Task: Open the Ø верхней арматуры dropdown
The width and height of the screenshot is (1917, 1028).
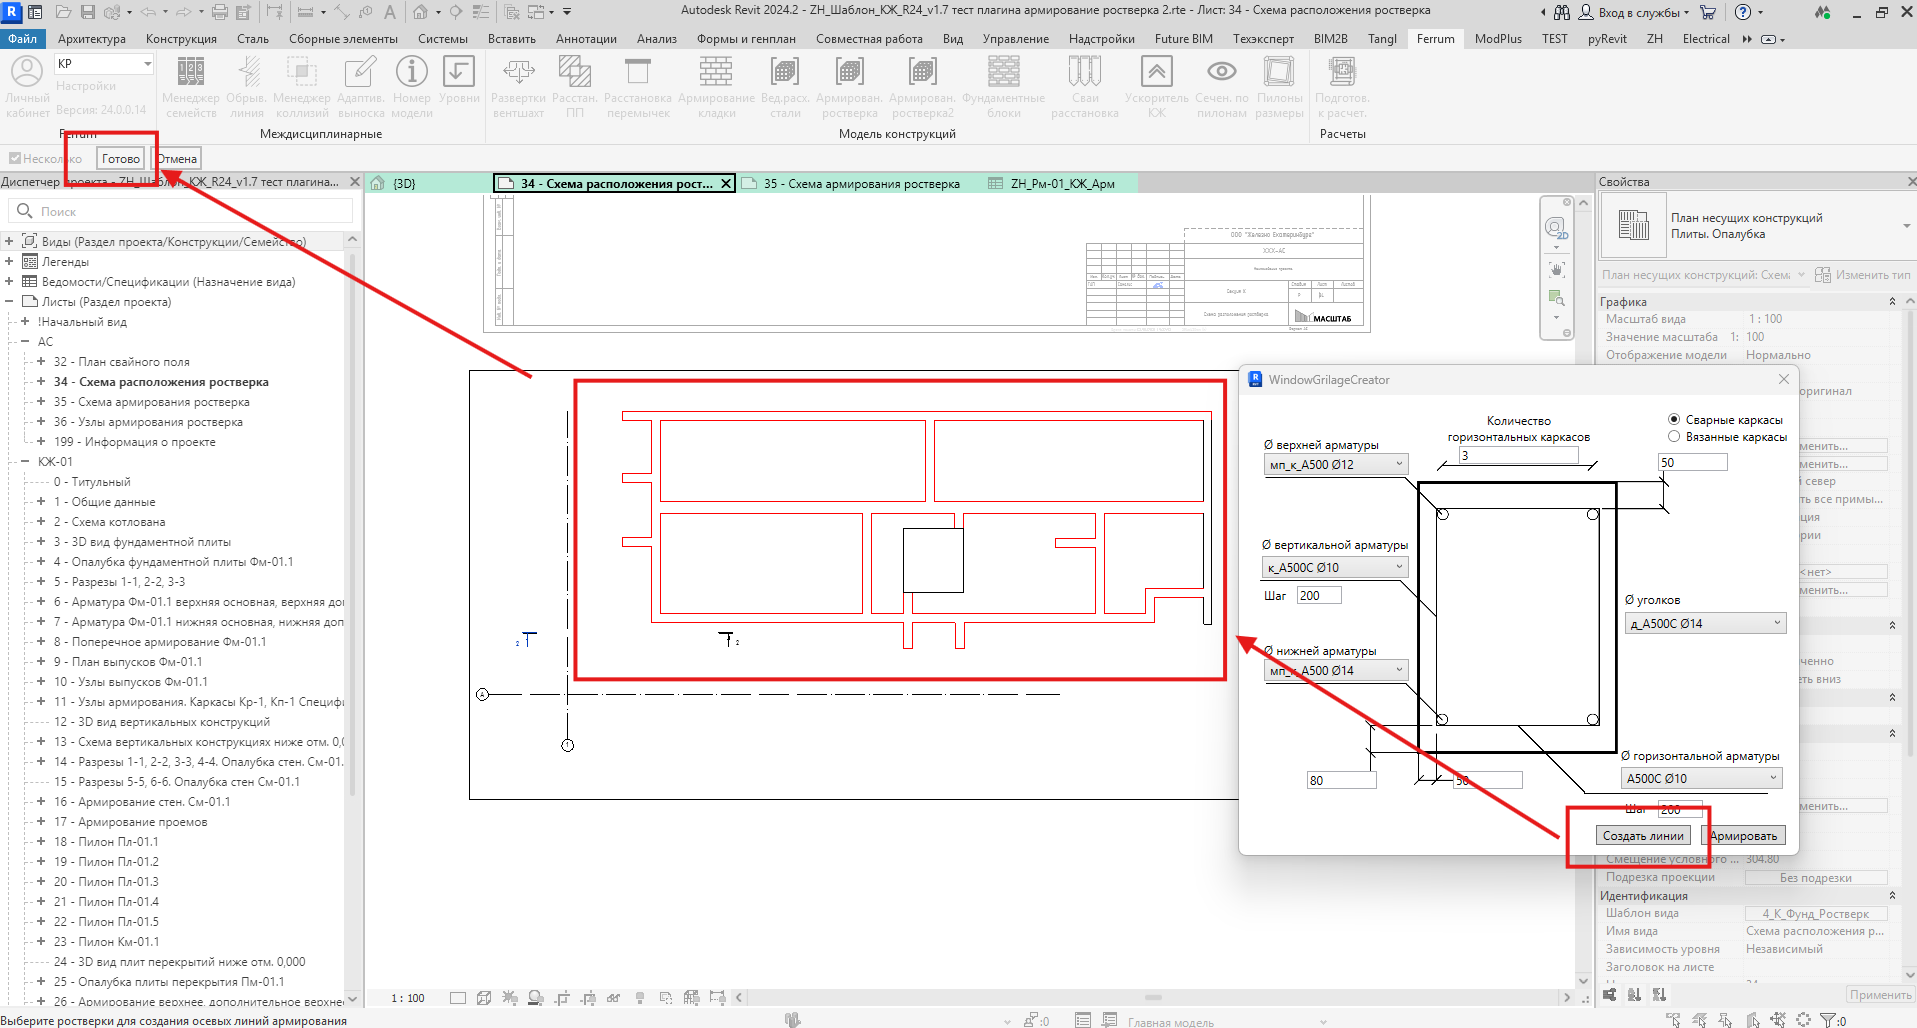Action: pyautogui.click(x=1336, y=464)
